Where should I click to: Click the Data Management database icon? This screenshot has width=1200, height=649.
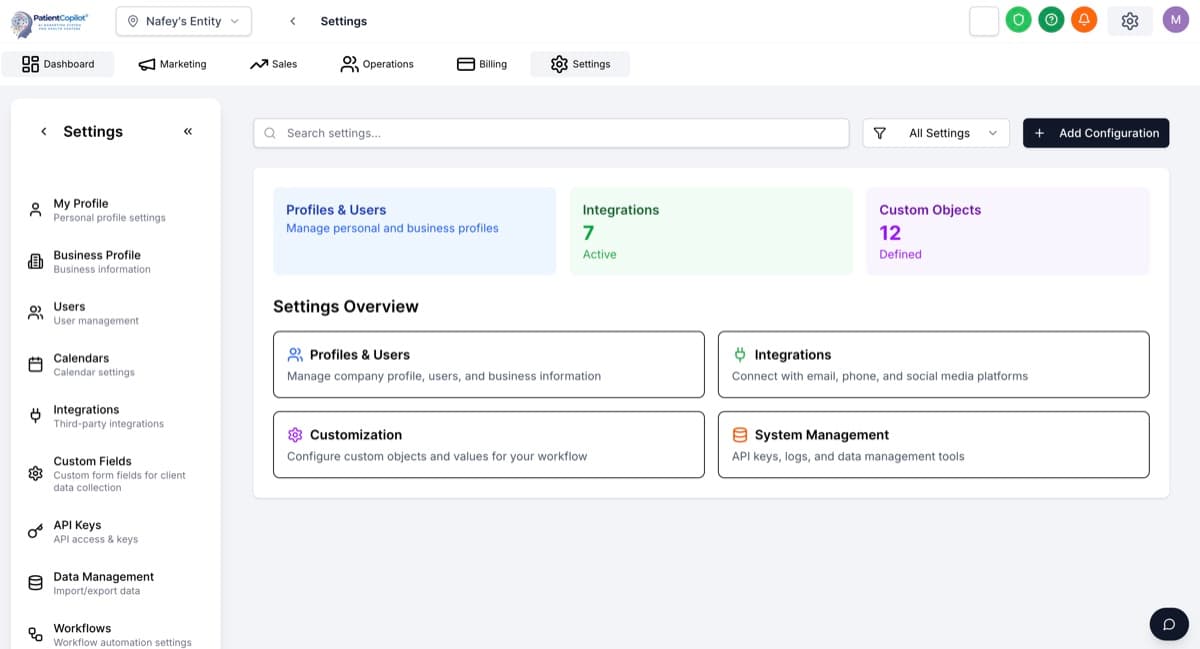(x=35, y=583)
